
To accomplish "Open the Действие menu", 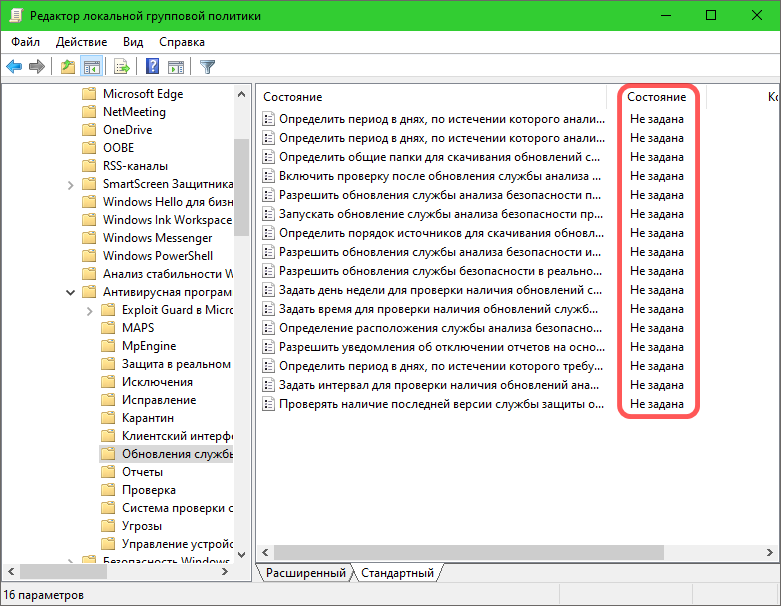I will tap(81, 42).
